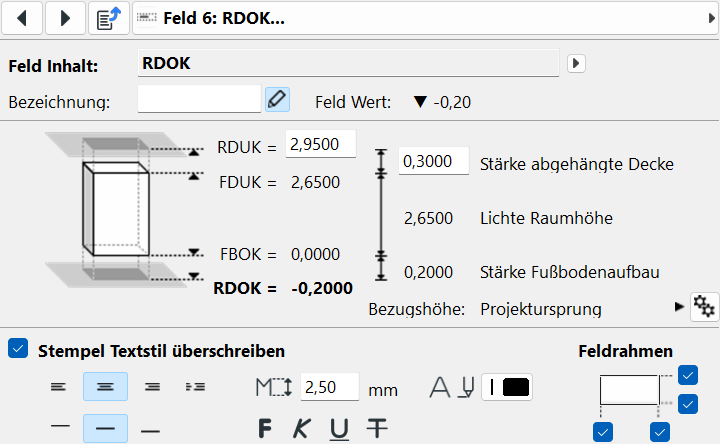Viewport: 720px width, 444px height.
Task: Expand the Feld Inhalt options arrow
Action: pyautogui.click(x=575, y=64)
